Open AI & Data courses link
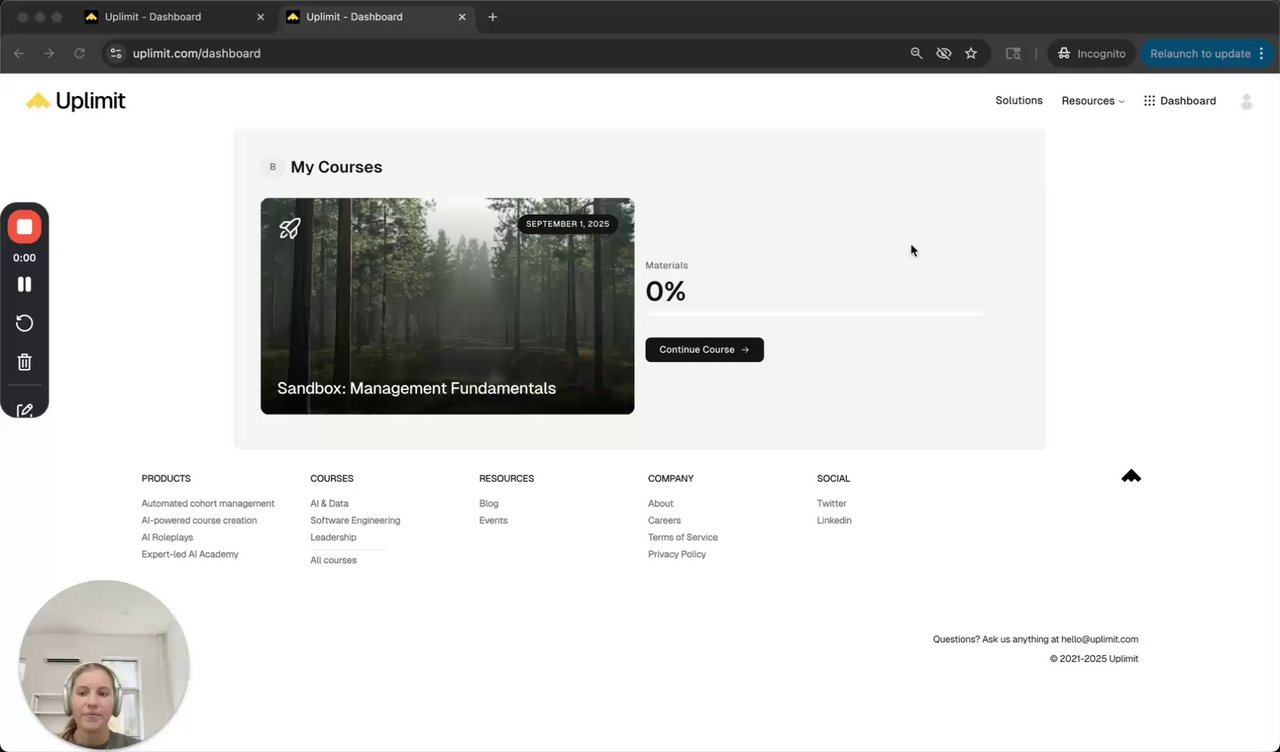Viewport: 1280px width, 752px height. [x=329, y=504]
